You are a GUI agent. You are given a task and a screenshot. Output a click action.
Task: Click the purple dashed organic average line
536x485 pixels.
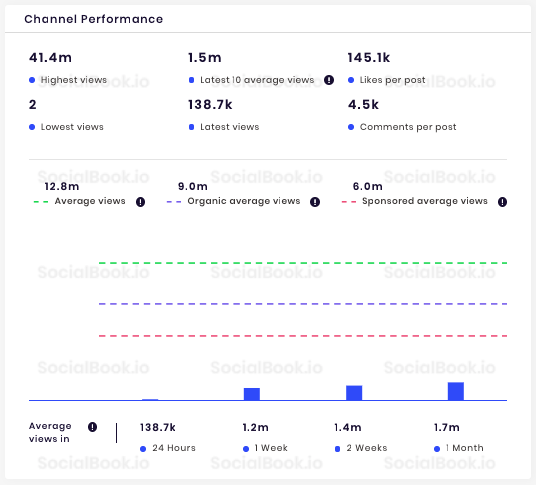(x=303, y=304)
